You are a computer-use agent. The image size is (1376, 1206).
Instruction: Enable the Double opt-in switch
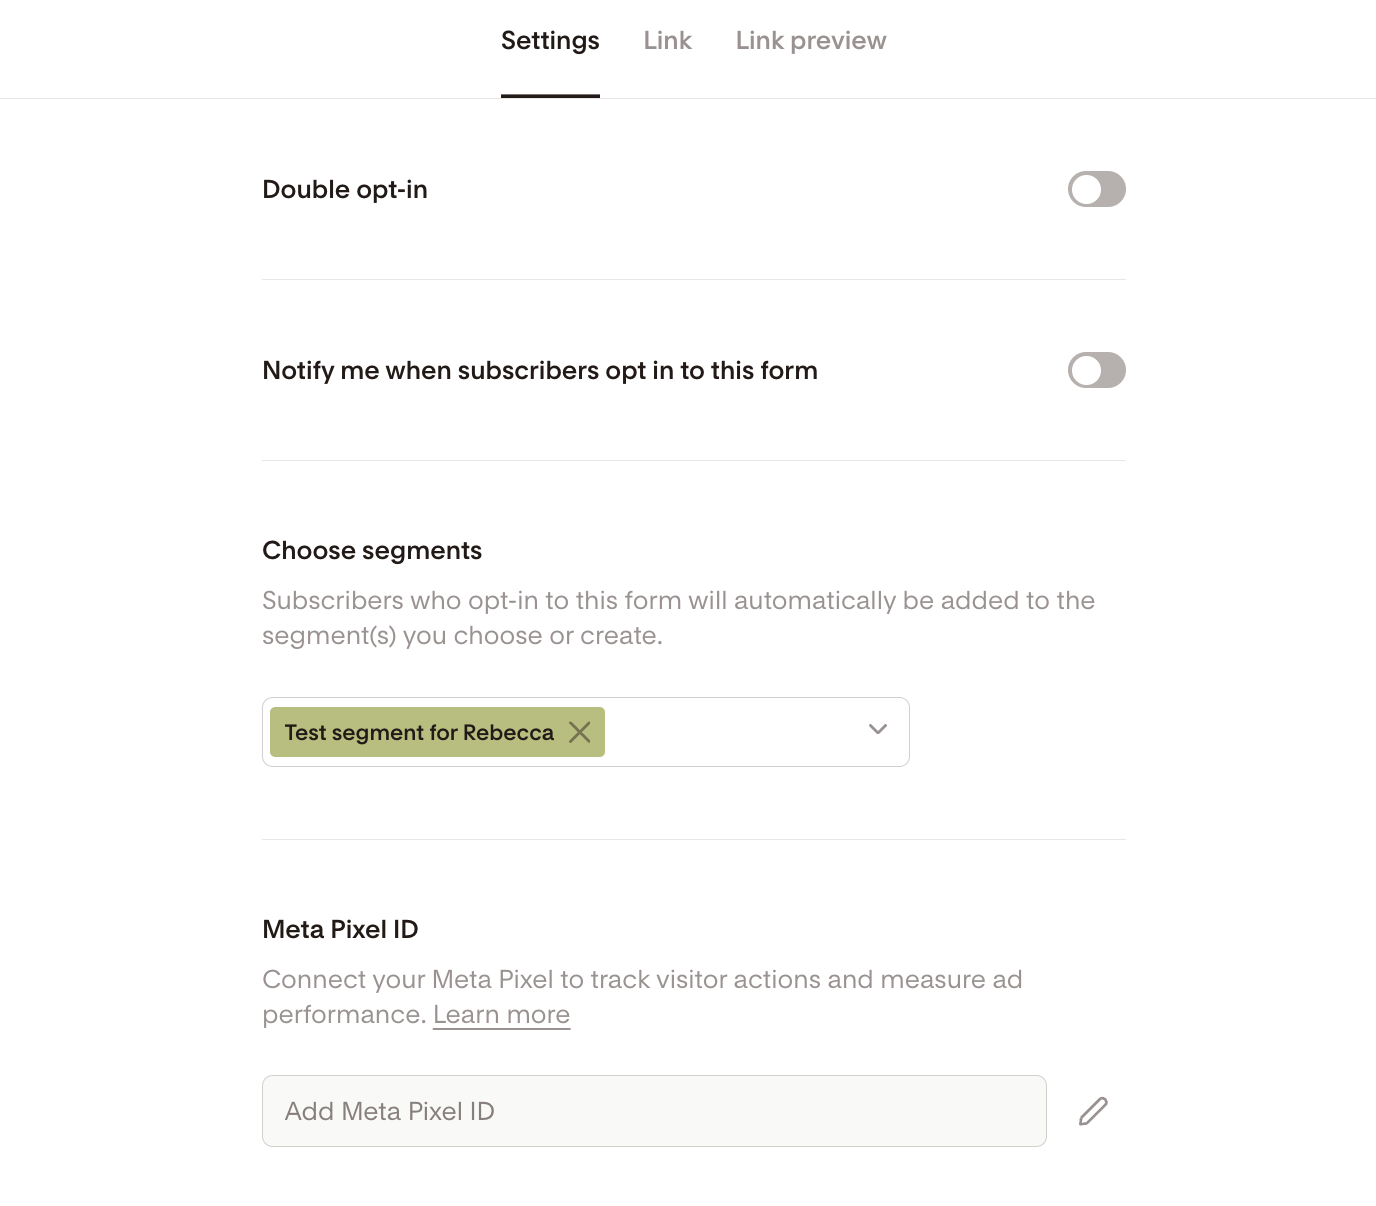pos(1096,189)
